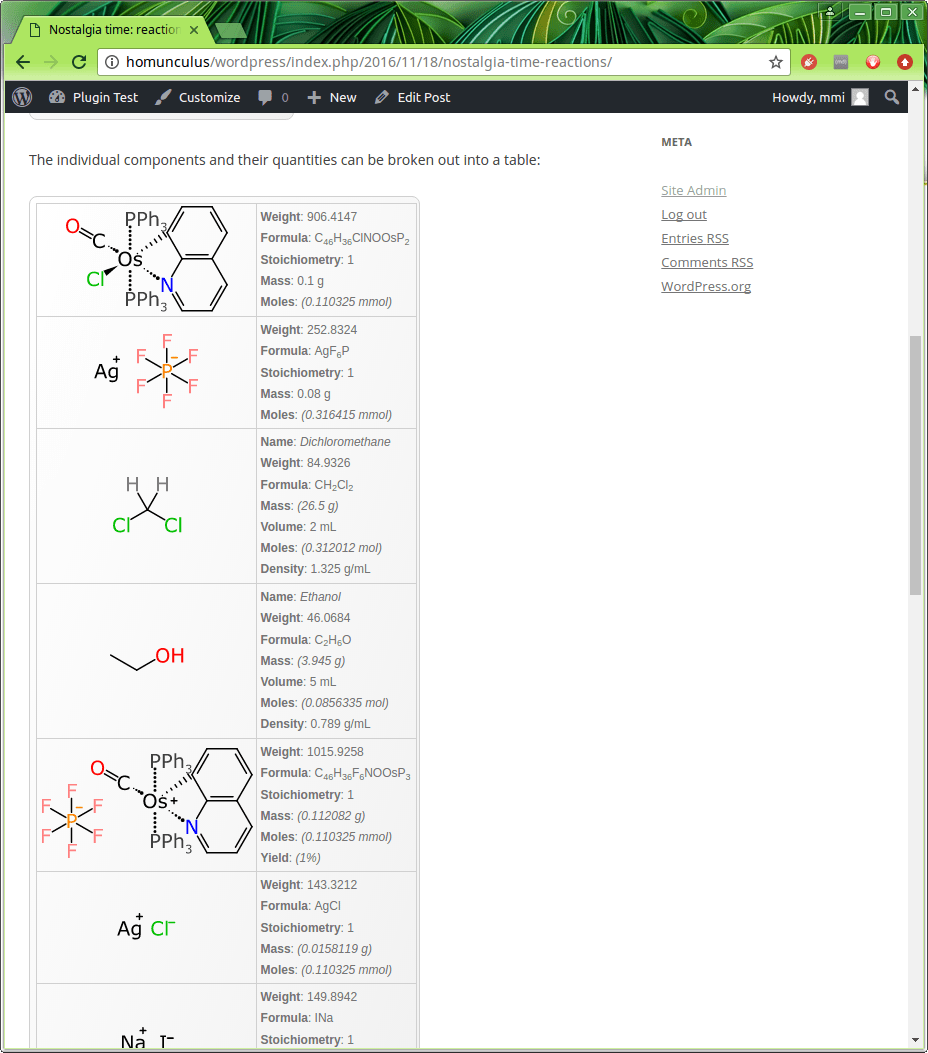Bookmark page with the star icon
Viewport: 928px width, 1053px height.
(776, 62)
